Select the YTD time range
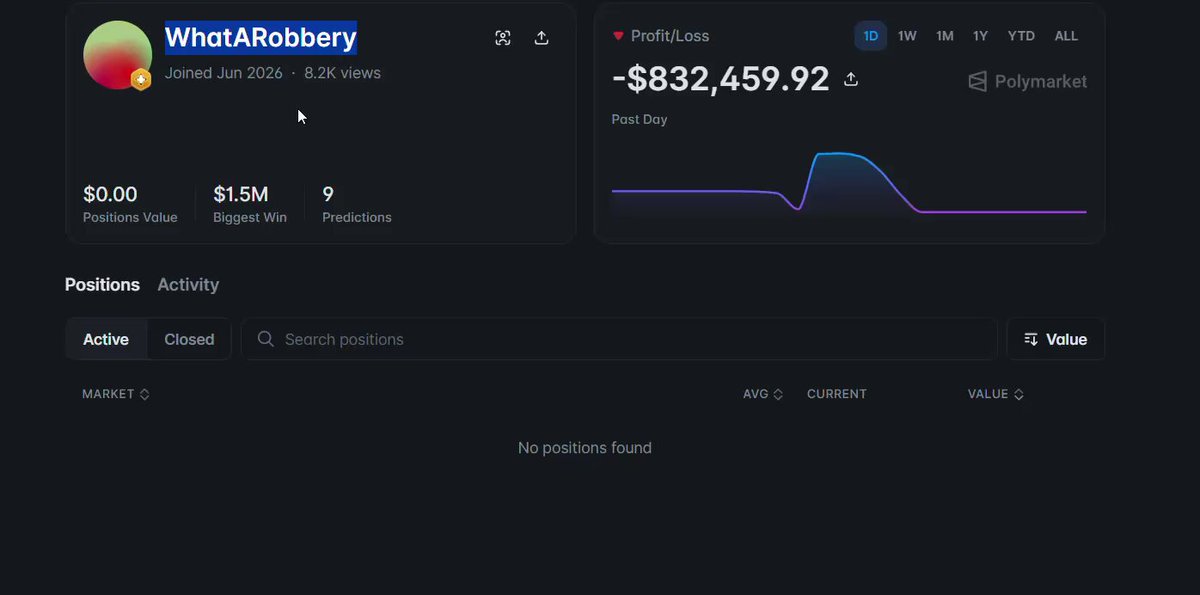The height and width of the screenshot is (595, 1200). [x=1021, y=36]
